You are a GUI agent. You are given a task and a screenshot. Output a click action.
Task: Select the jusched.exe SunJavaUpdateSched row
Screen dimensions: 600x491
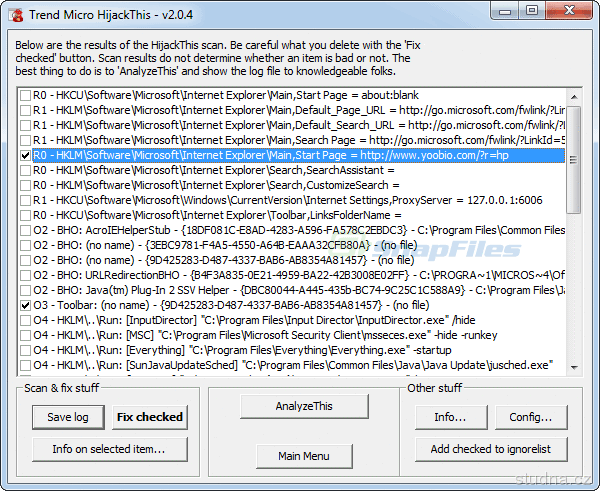point(293,365)
